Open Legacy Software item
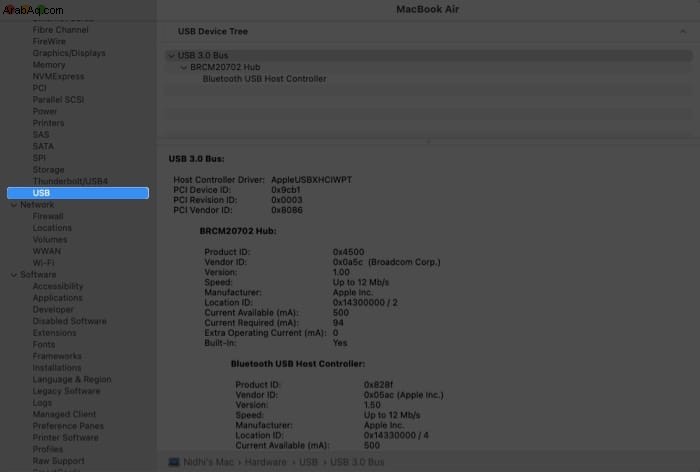The height and width of the screenshot is (472, 700). coord(66,391)
